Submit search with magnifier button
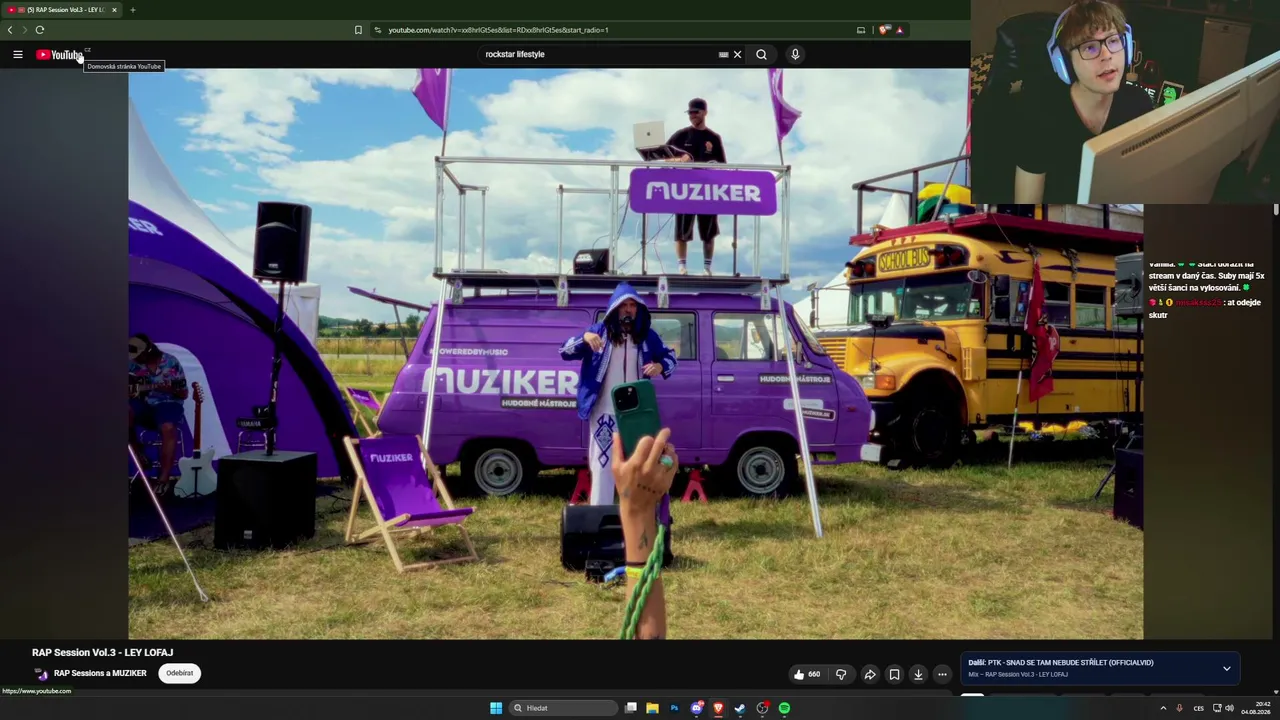Viewport: 1280px width, 720px height. click(x=761, y=55)
